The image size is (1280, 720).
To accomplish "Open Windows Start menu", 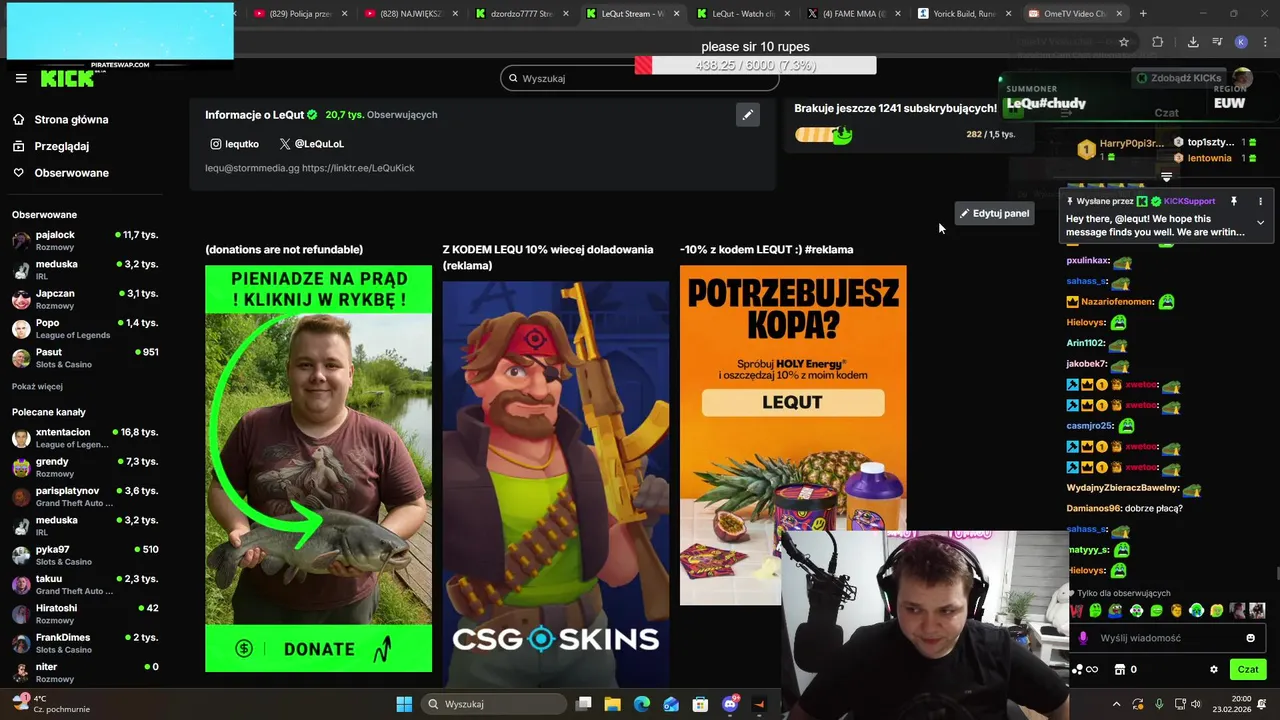I will [404, 704].
